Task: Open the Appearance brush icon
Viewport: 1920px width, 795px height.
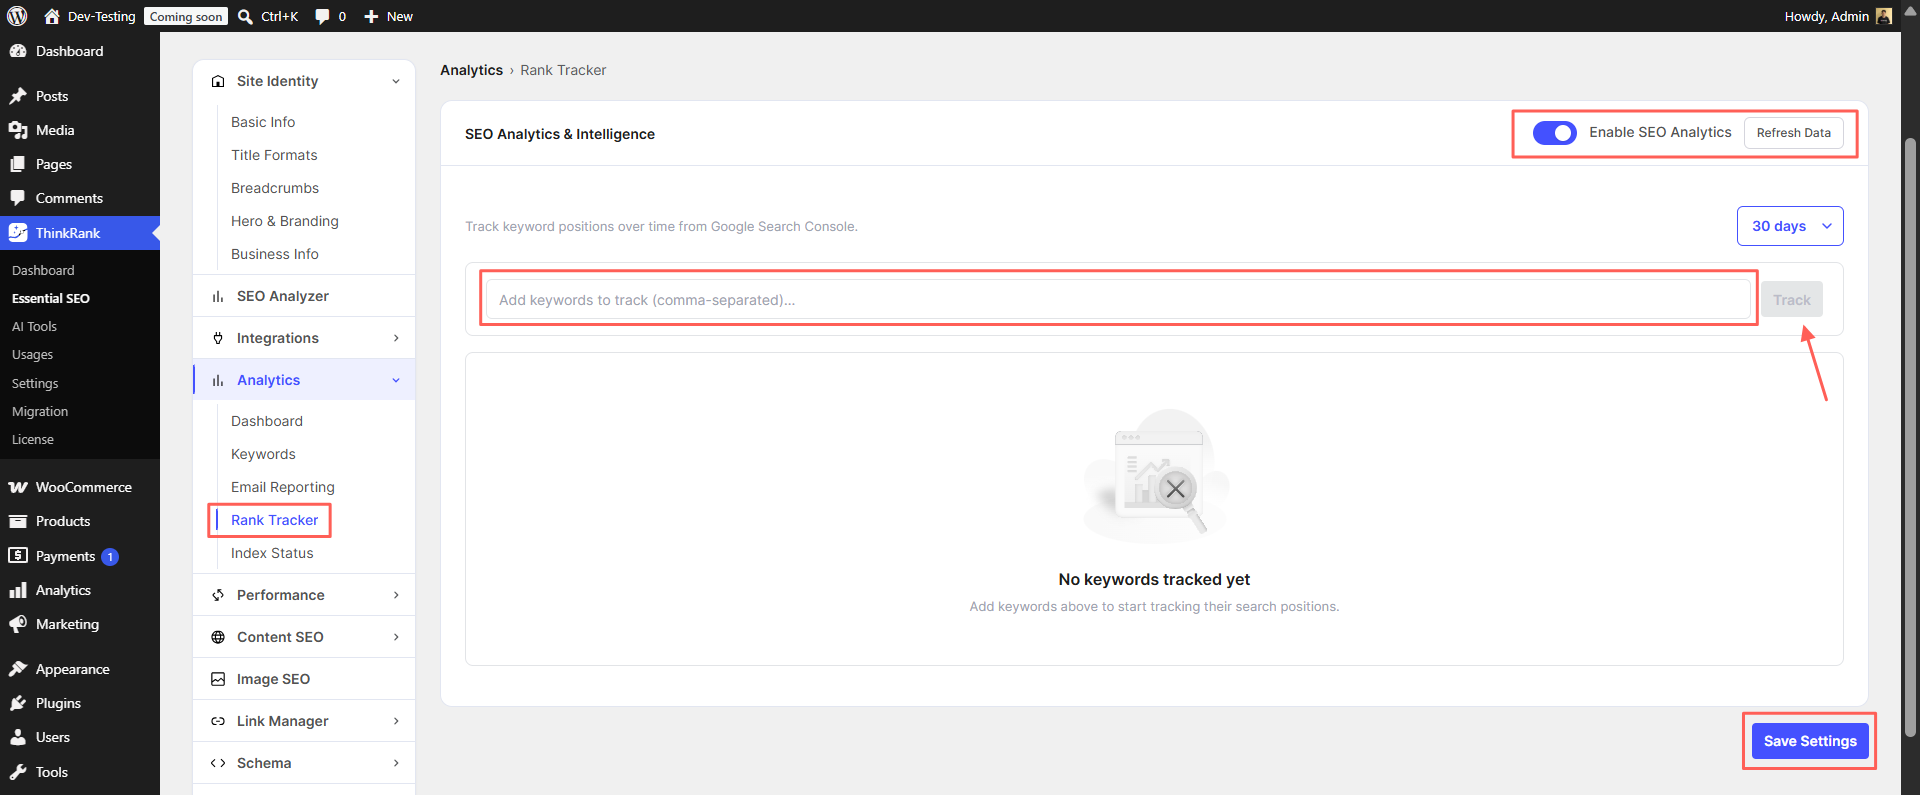Action: coord(18,669)
